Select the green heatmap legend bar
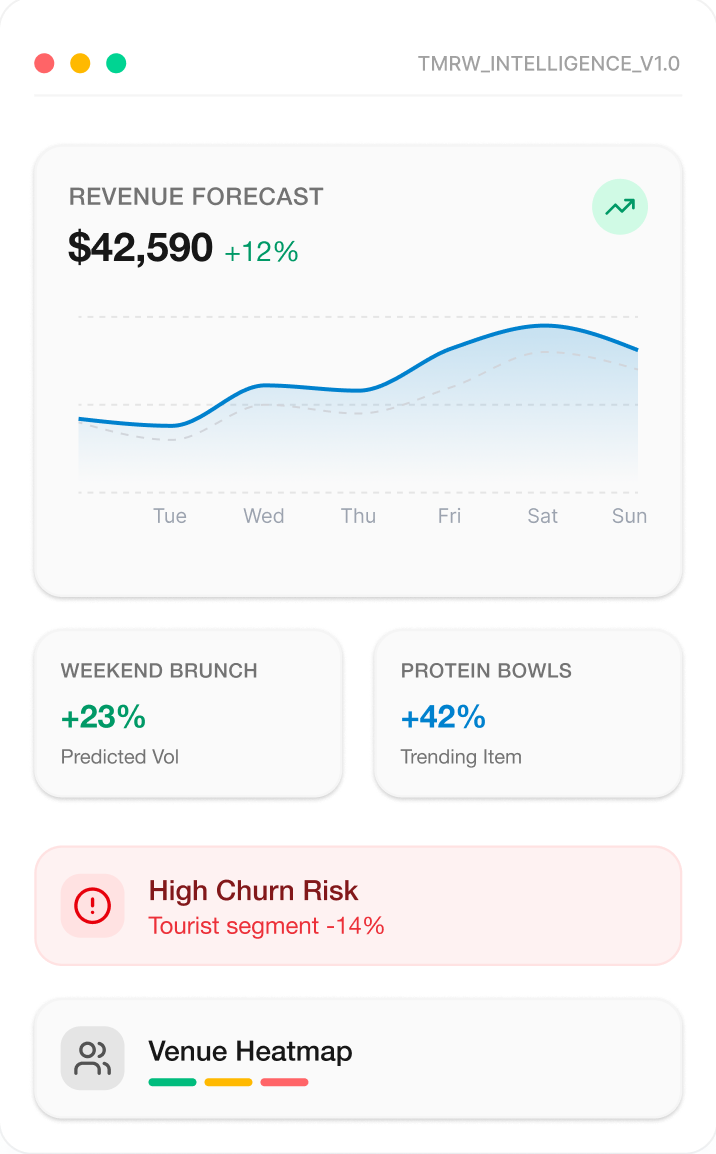716x1154 pixels. (172, 1082)
